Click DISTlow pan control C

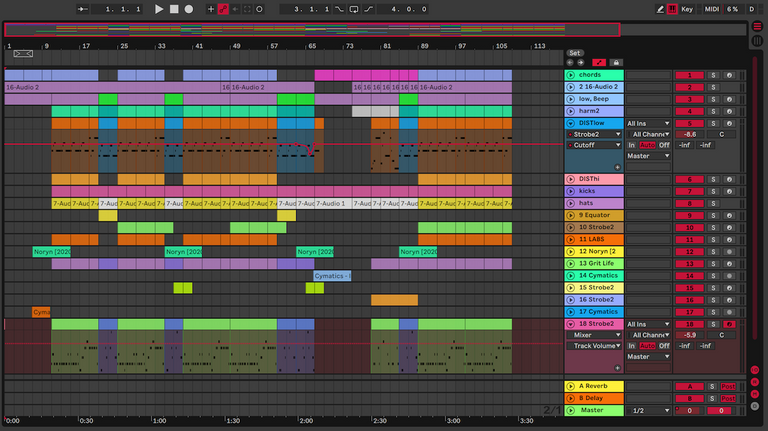pos(721,134)
